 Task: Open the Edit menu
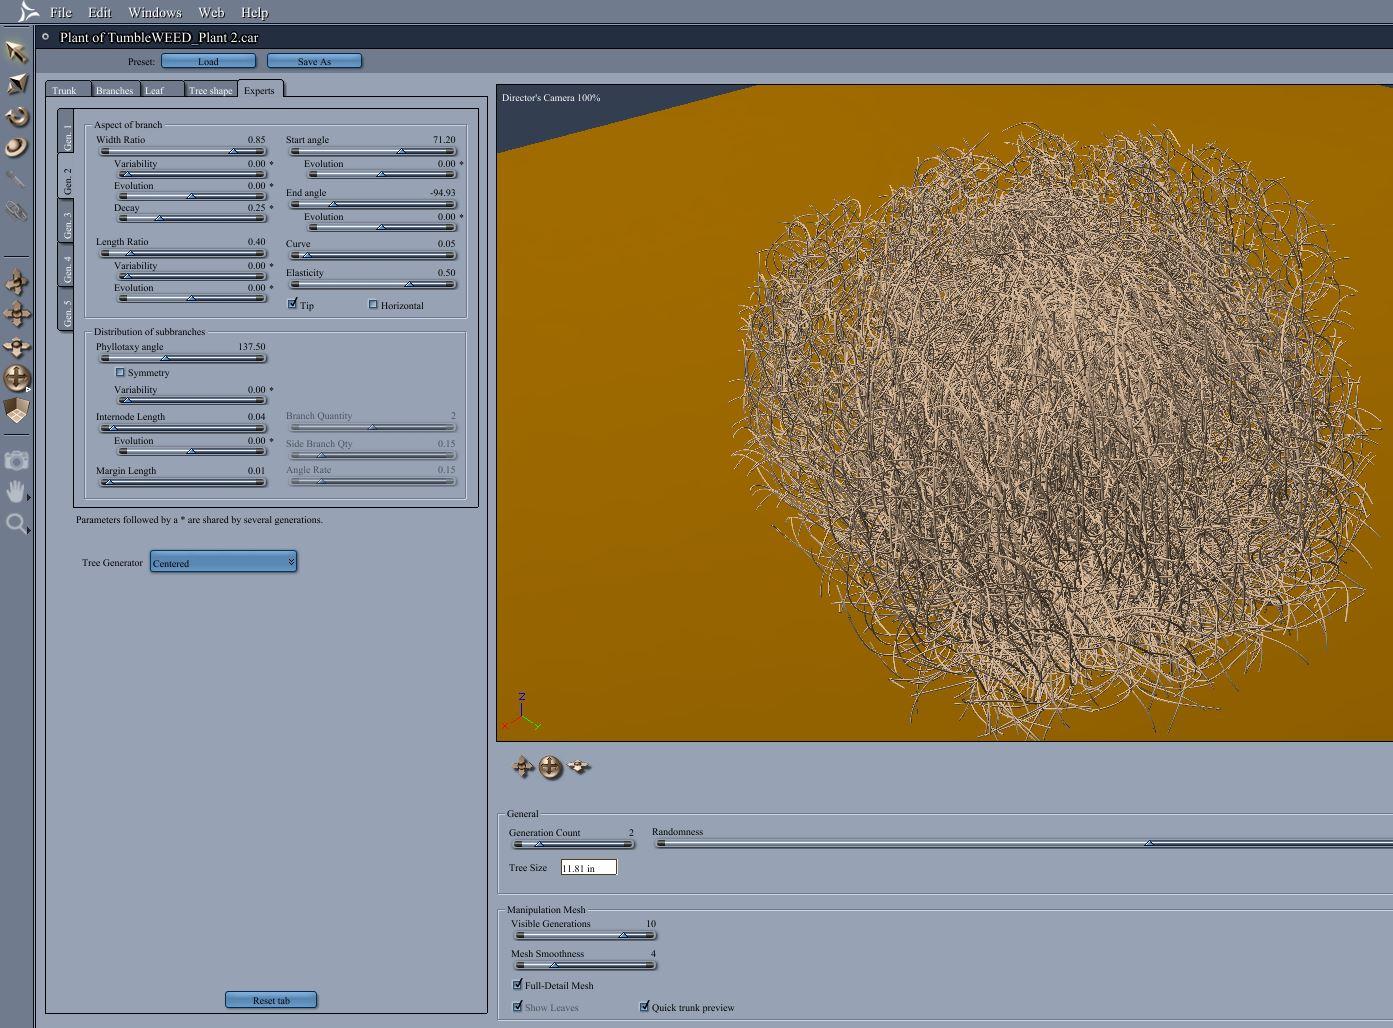pyautogui.click(x=99, y=12)
